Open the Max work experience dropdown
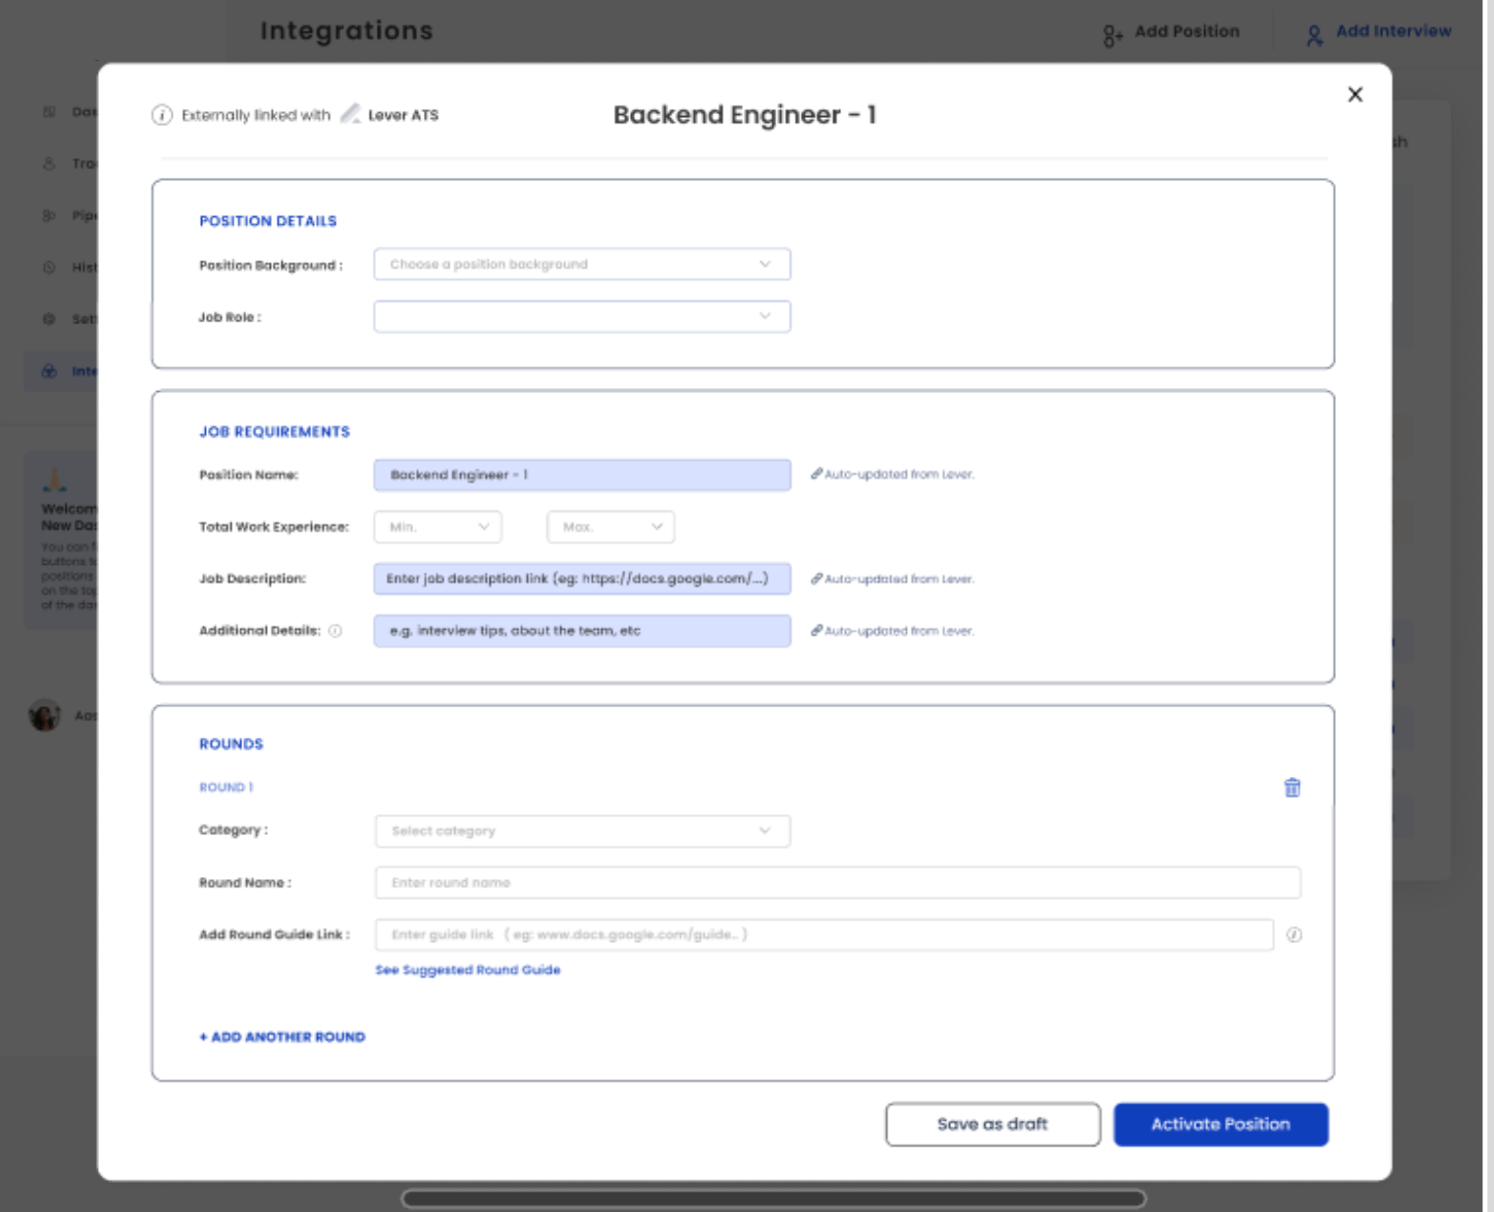 [611, 527]
